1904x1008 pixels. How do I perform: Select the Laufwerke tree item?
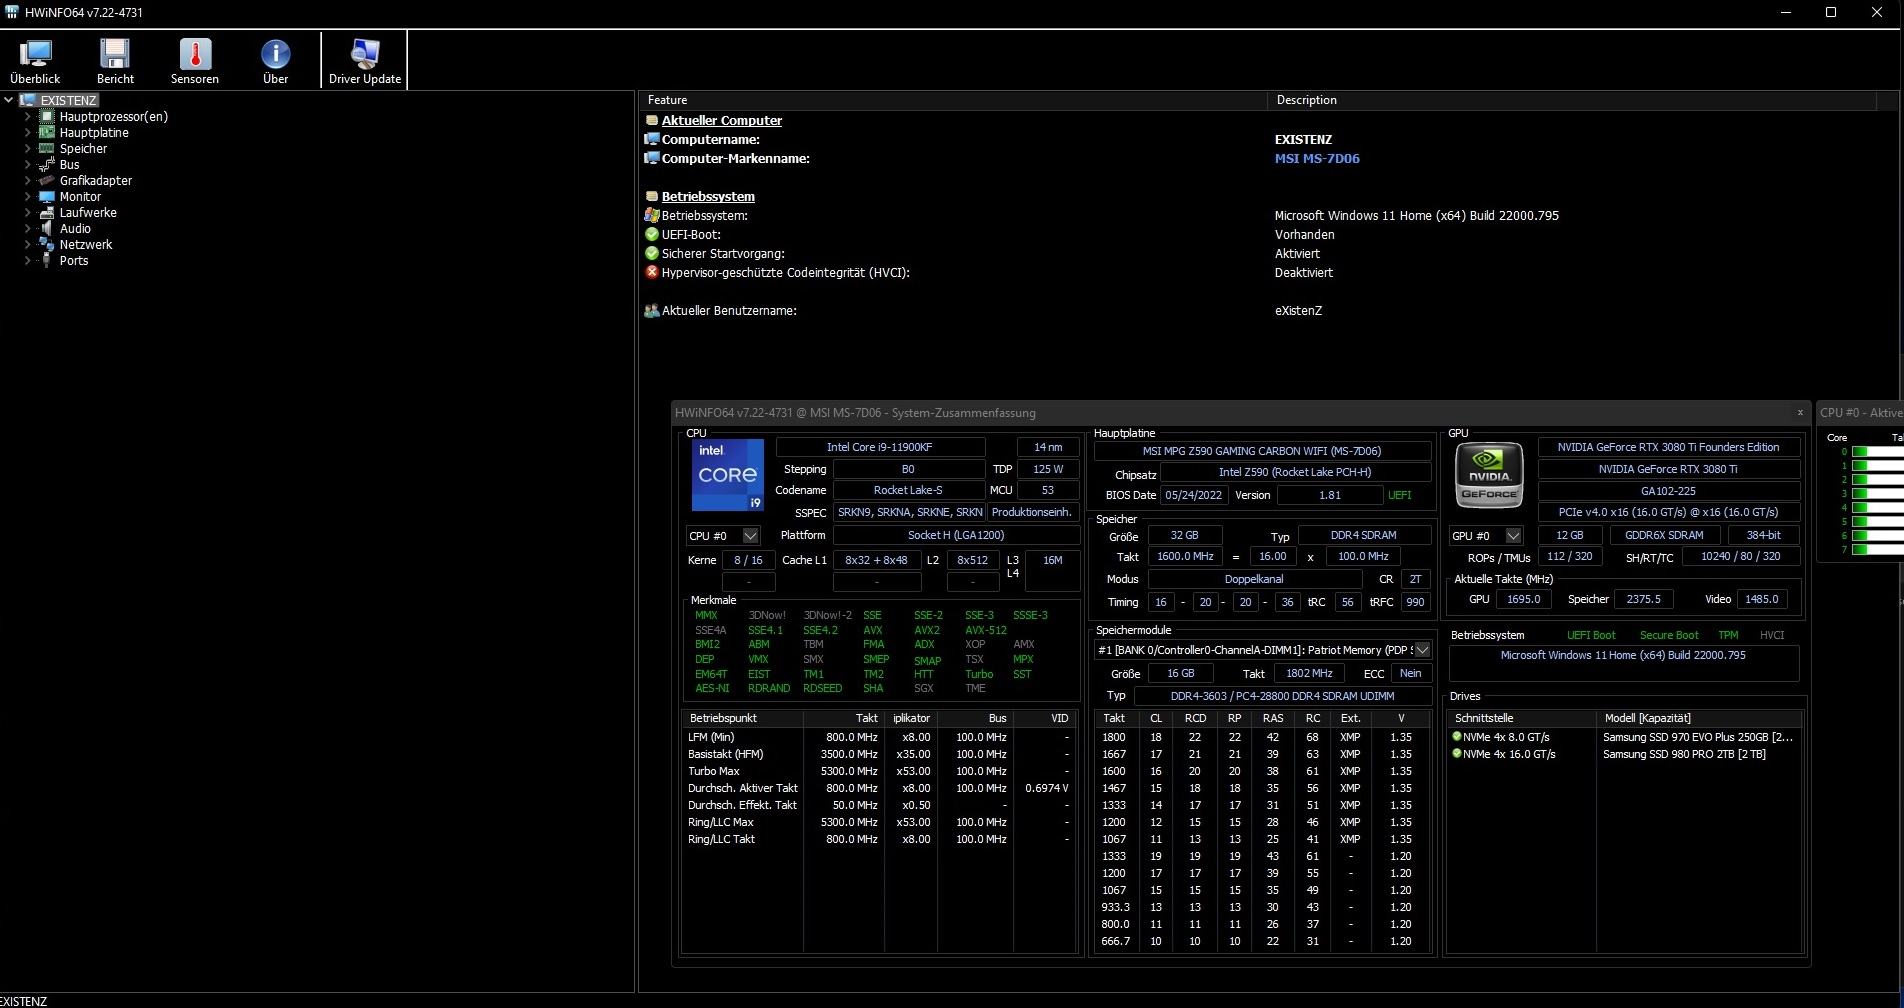(x=88, y=213)
